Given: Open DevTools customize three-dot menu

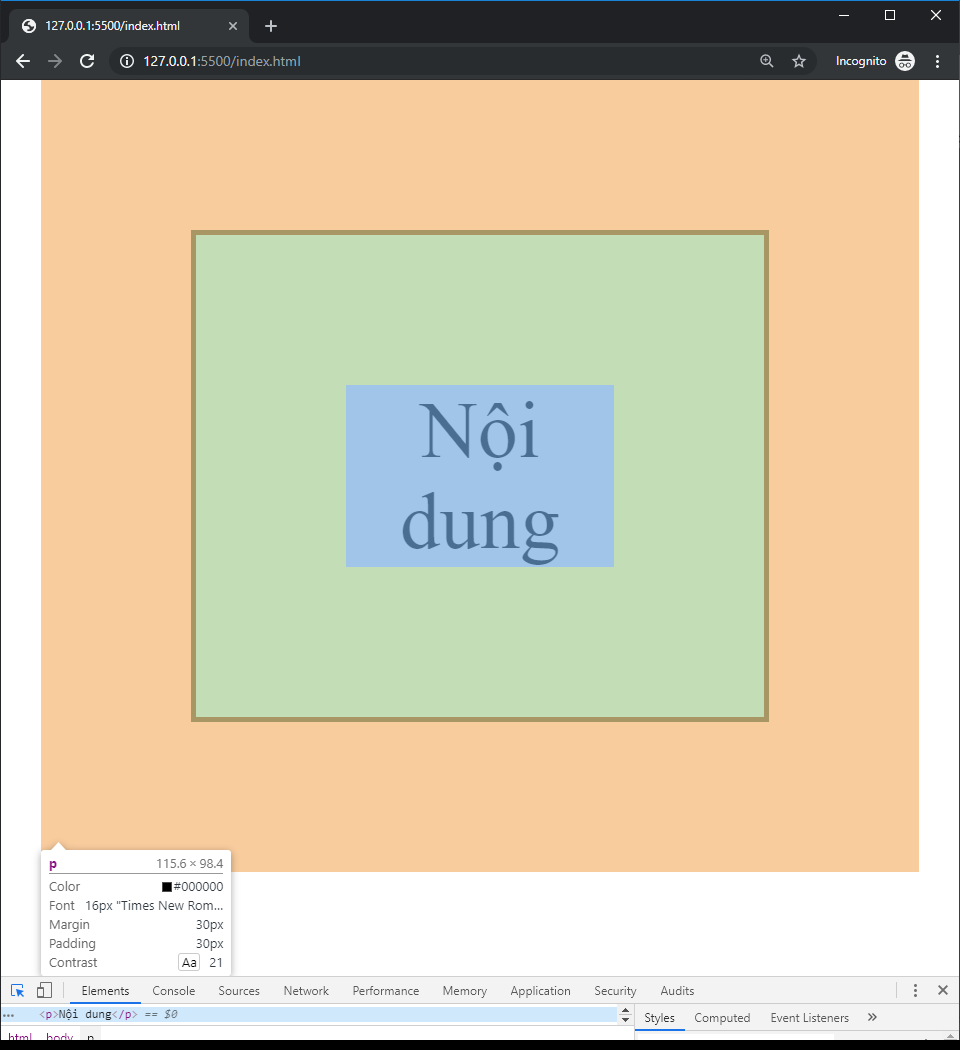Looking at the screenshot, I should click(x=915, y=991).
